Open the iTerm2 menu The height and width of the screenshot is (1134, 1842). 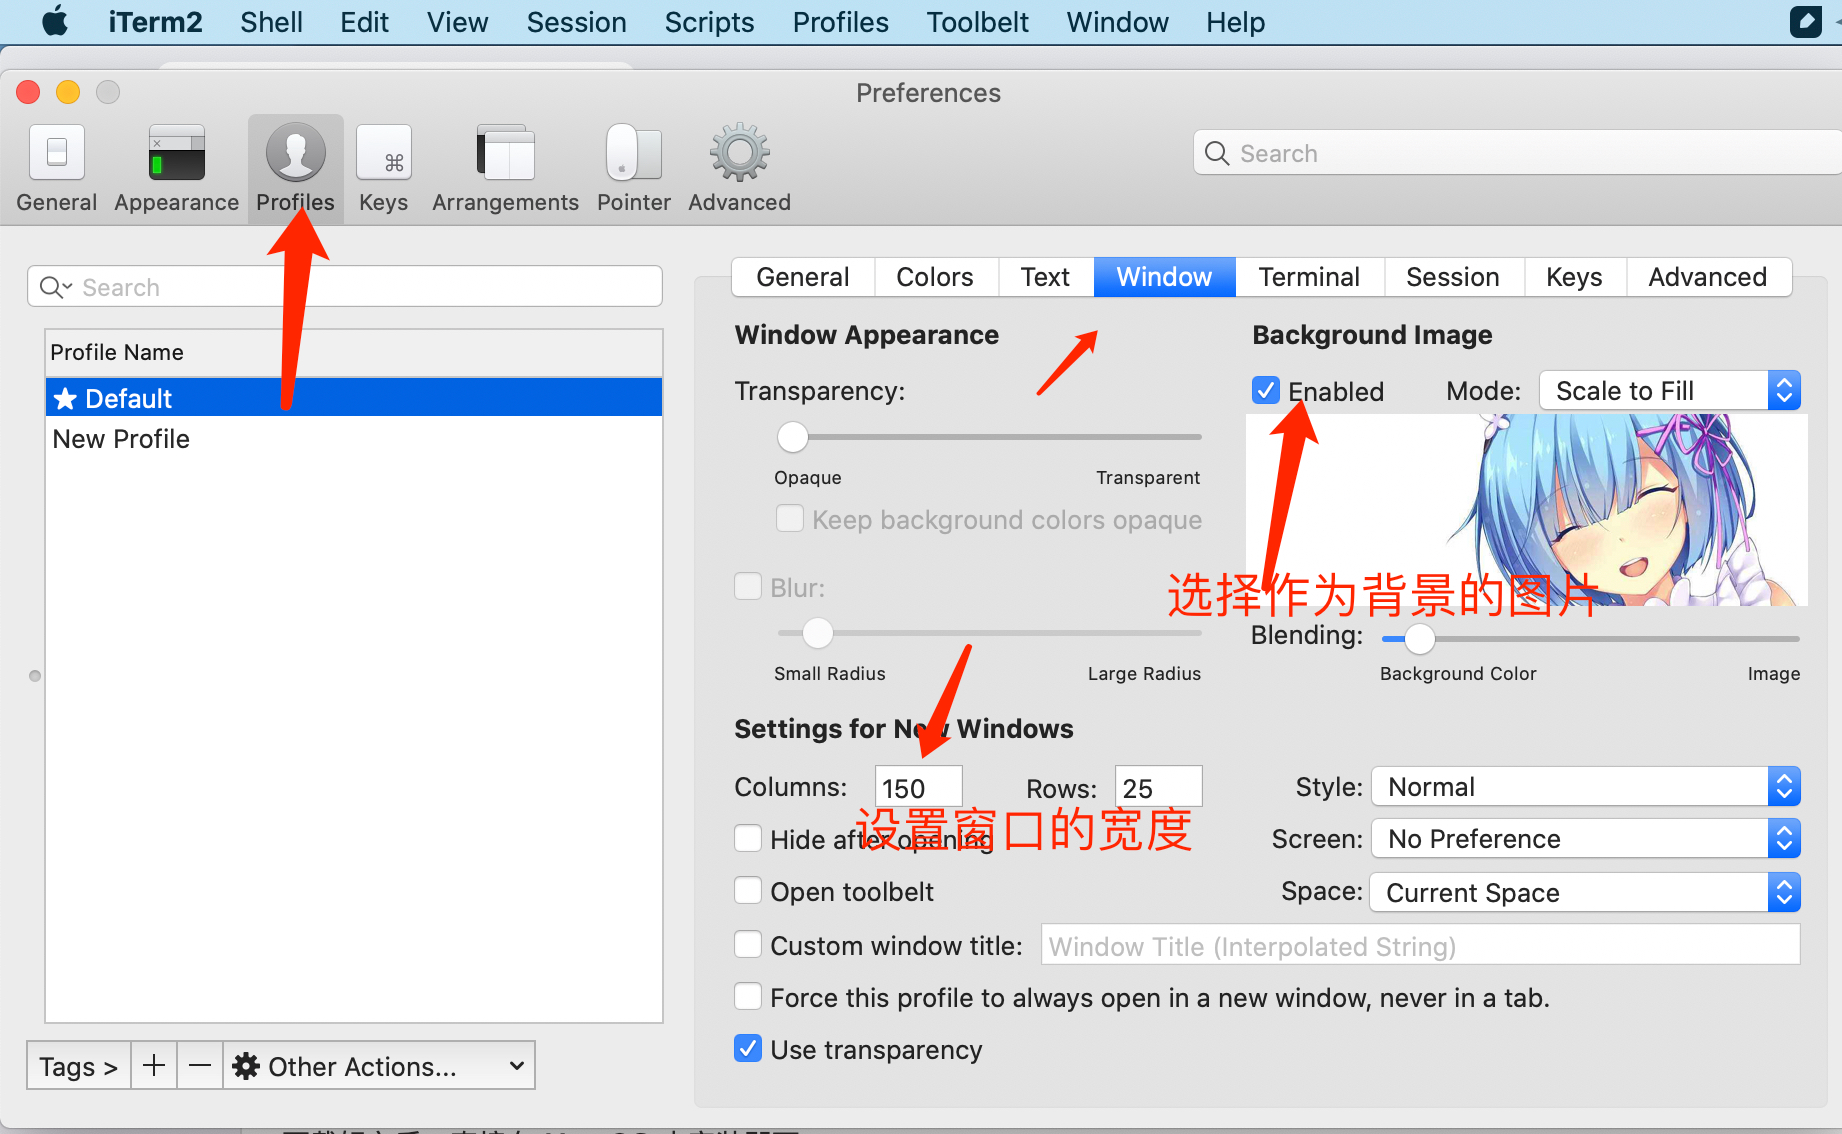pos(155,22)
